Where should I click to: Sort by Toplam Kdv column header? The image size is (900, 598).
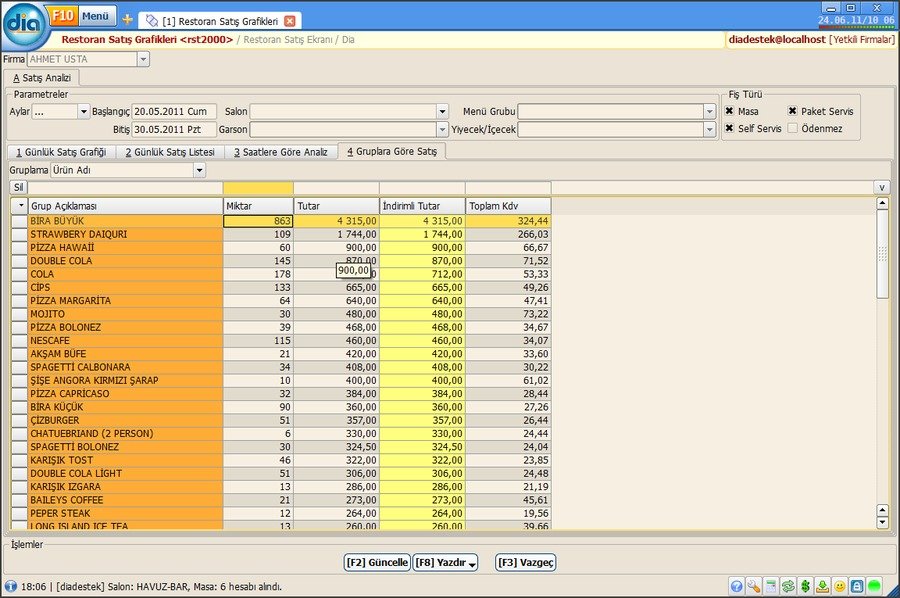[508, 206]
